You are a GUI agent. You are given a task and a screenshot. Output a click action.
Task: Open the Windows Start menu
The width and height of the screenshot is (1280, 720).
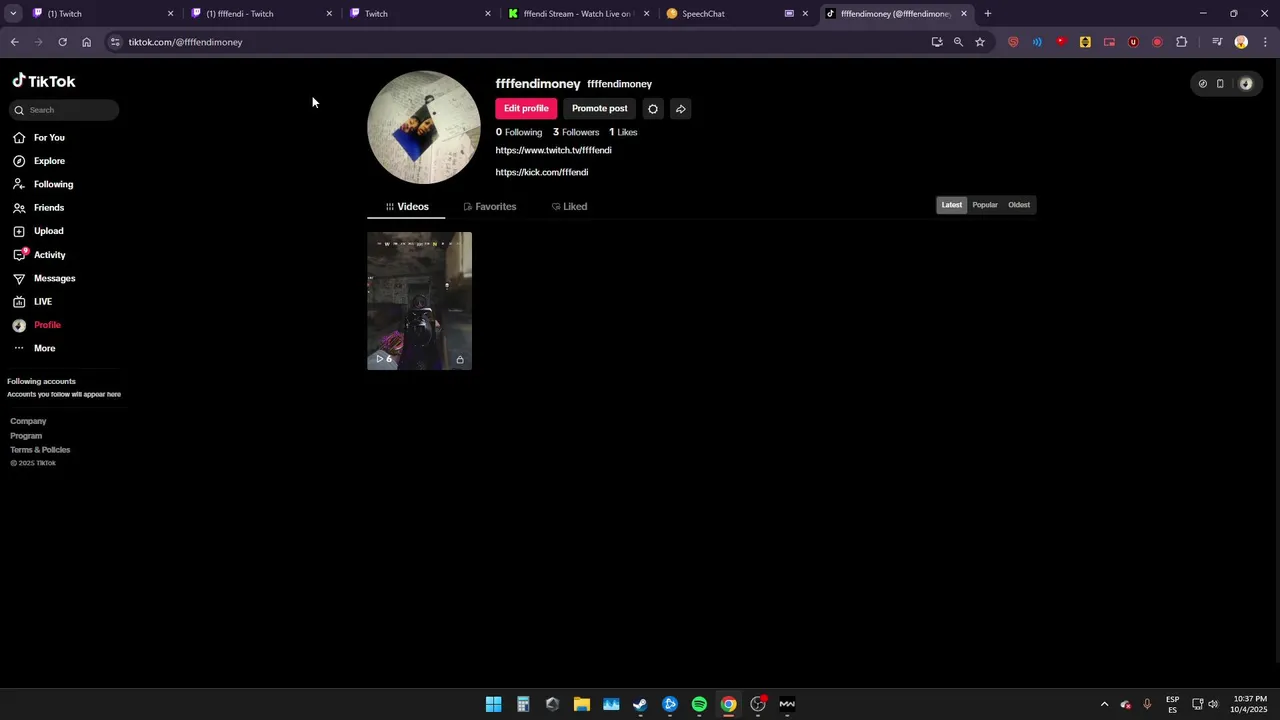(x=493, y=704)
